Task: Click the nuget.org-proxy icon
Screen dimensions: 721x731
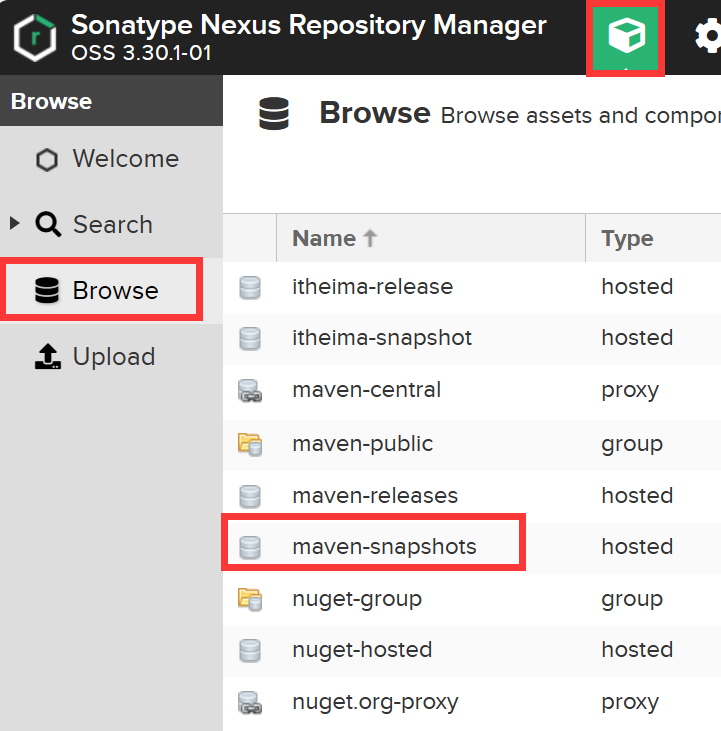Action: pos(250,703)
